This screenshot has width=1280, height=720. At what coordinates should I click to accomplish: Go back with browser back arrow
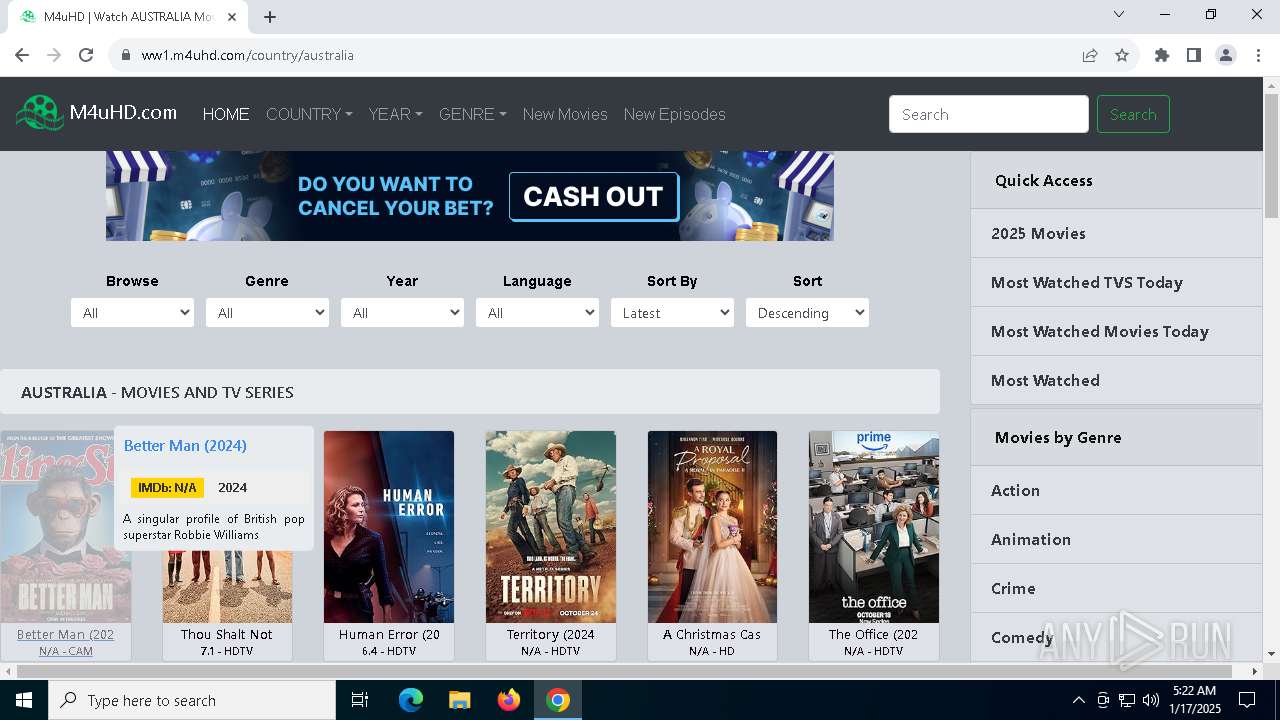click(22, 55)
